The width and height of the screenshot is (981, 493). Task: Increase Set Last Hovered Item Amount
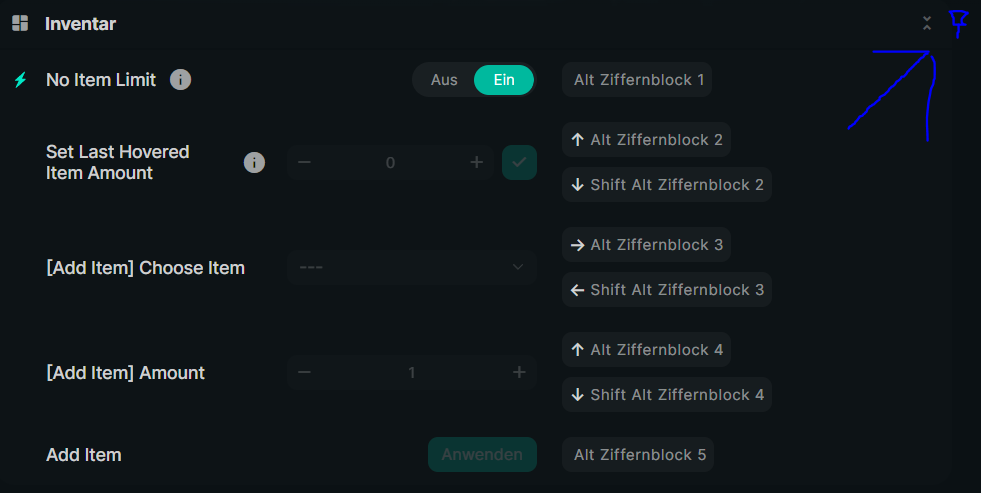(476, 162)
